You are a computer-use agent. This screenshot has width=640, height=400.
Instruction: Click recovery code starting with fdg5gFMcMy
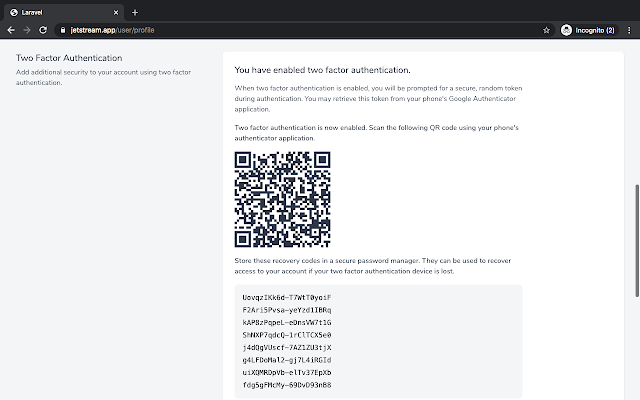coord(287,385)
